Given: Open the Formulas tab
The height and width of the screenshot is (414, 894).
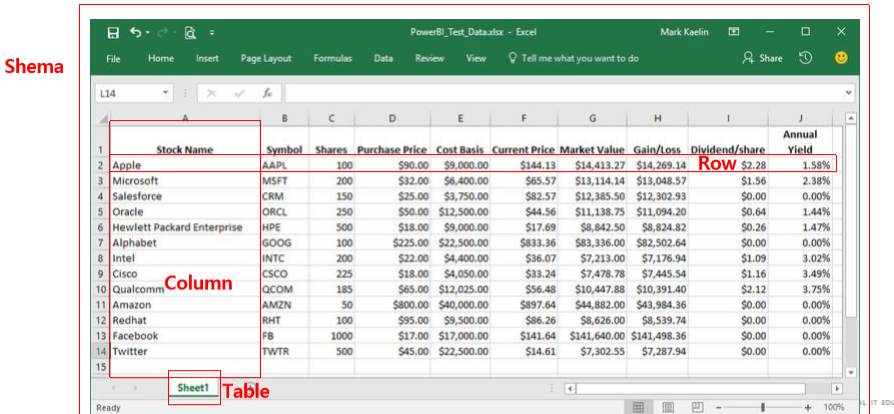Looking at the screenshot, I should (332, 58).
